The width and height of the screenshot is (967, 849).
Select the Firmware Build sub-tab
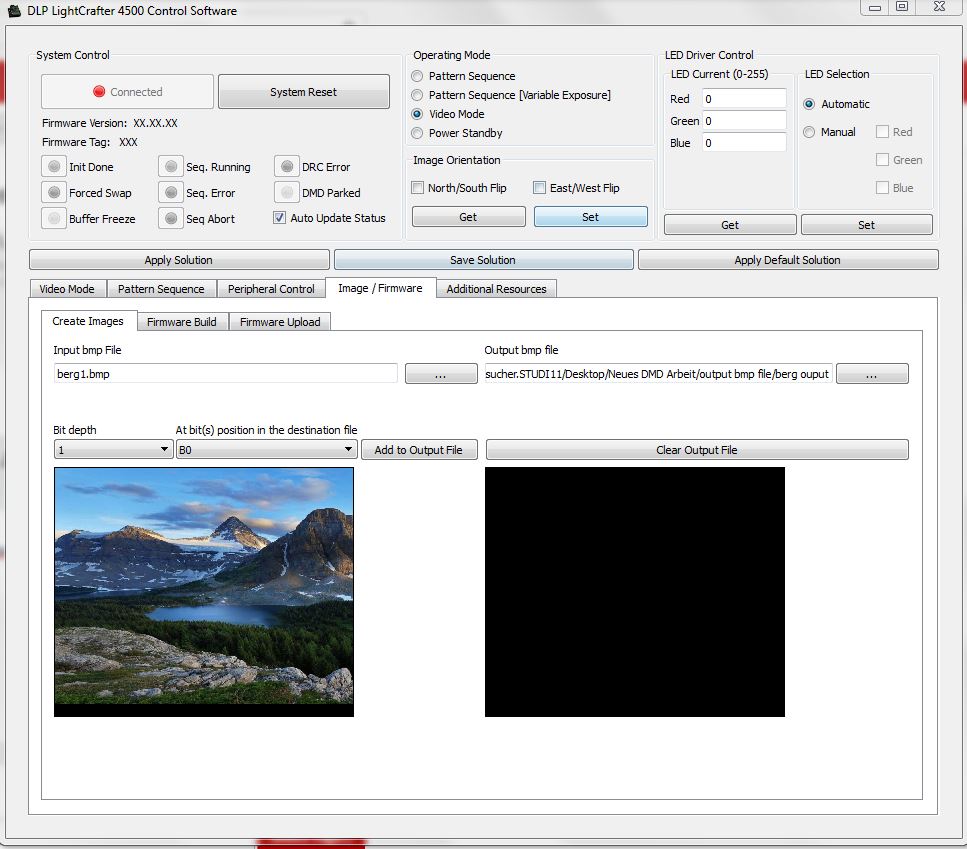(182, 322)
